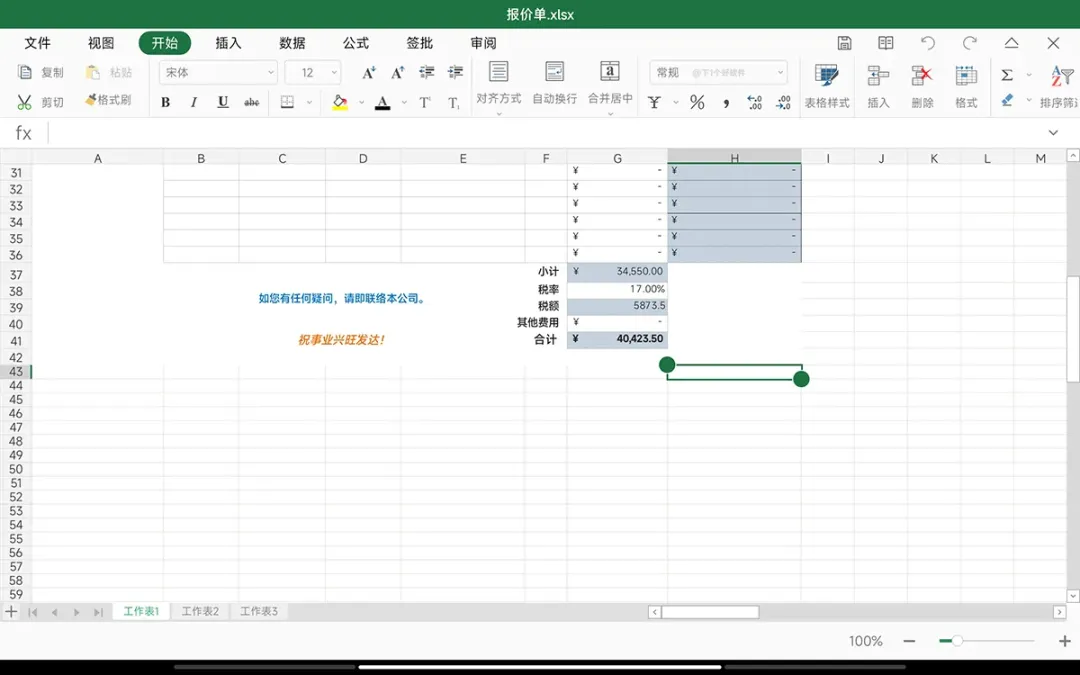Expand the formula bar chevron
Screen dimensions: 1080x675
coord(1053,132)
